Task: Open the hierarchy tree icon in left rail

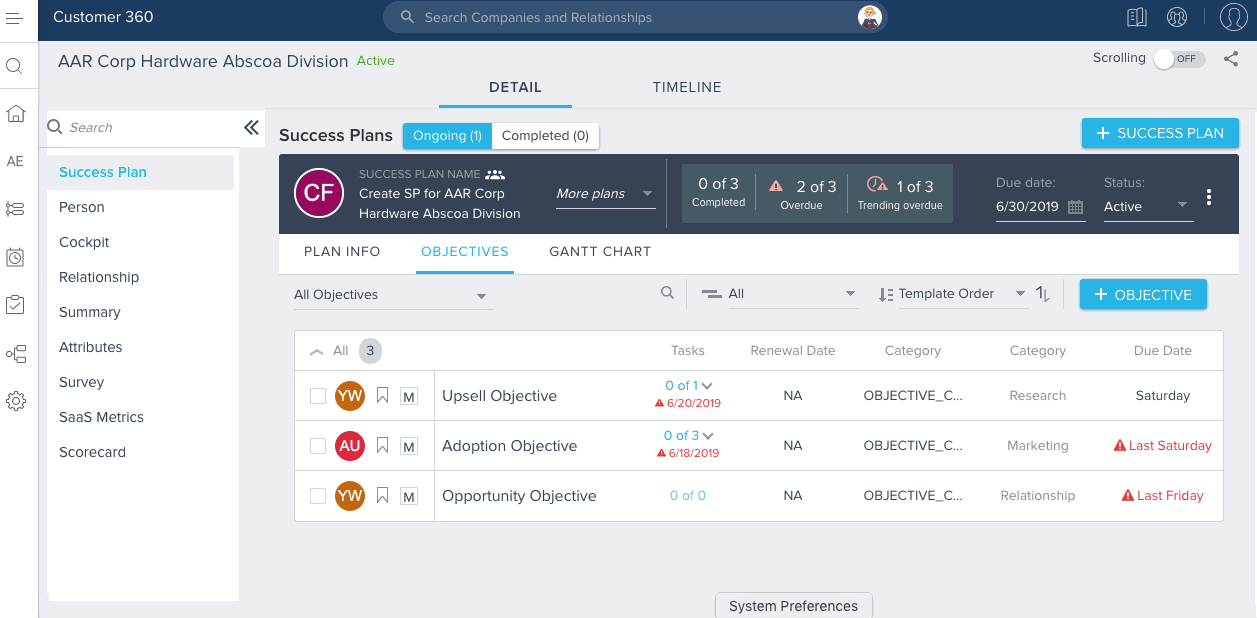Action: click(x=15, y=353)
